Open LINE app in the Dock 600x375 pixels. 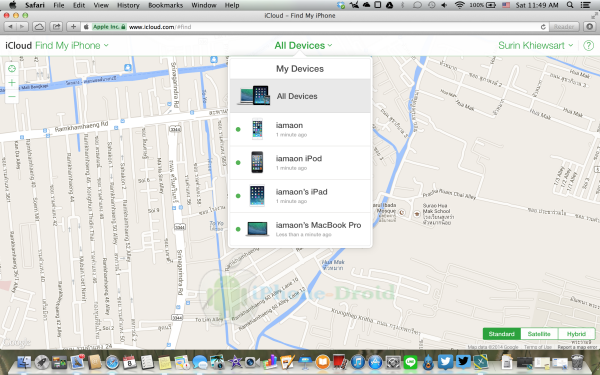point(411,362)
